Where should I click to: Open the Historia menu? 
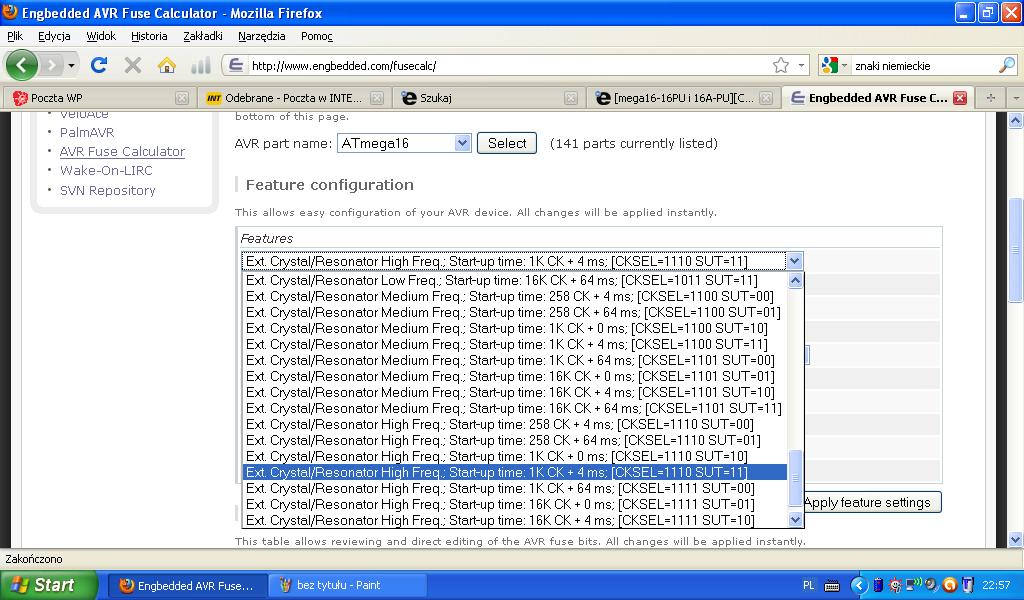tap(149, 36)
